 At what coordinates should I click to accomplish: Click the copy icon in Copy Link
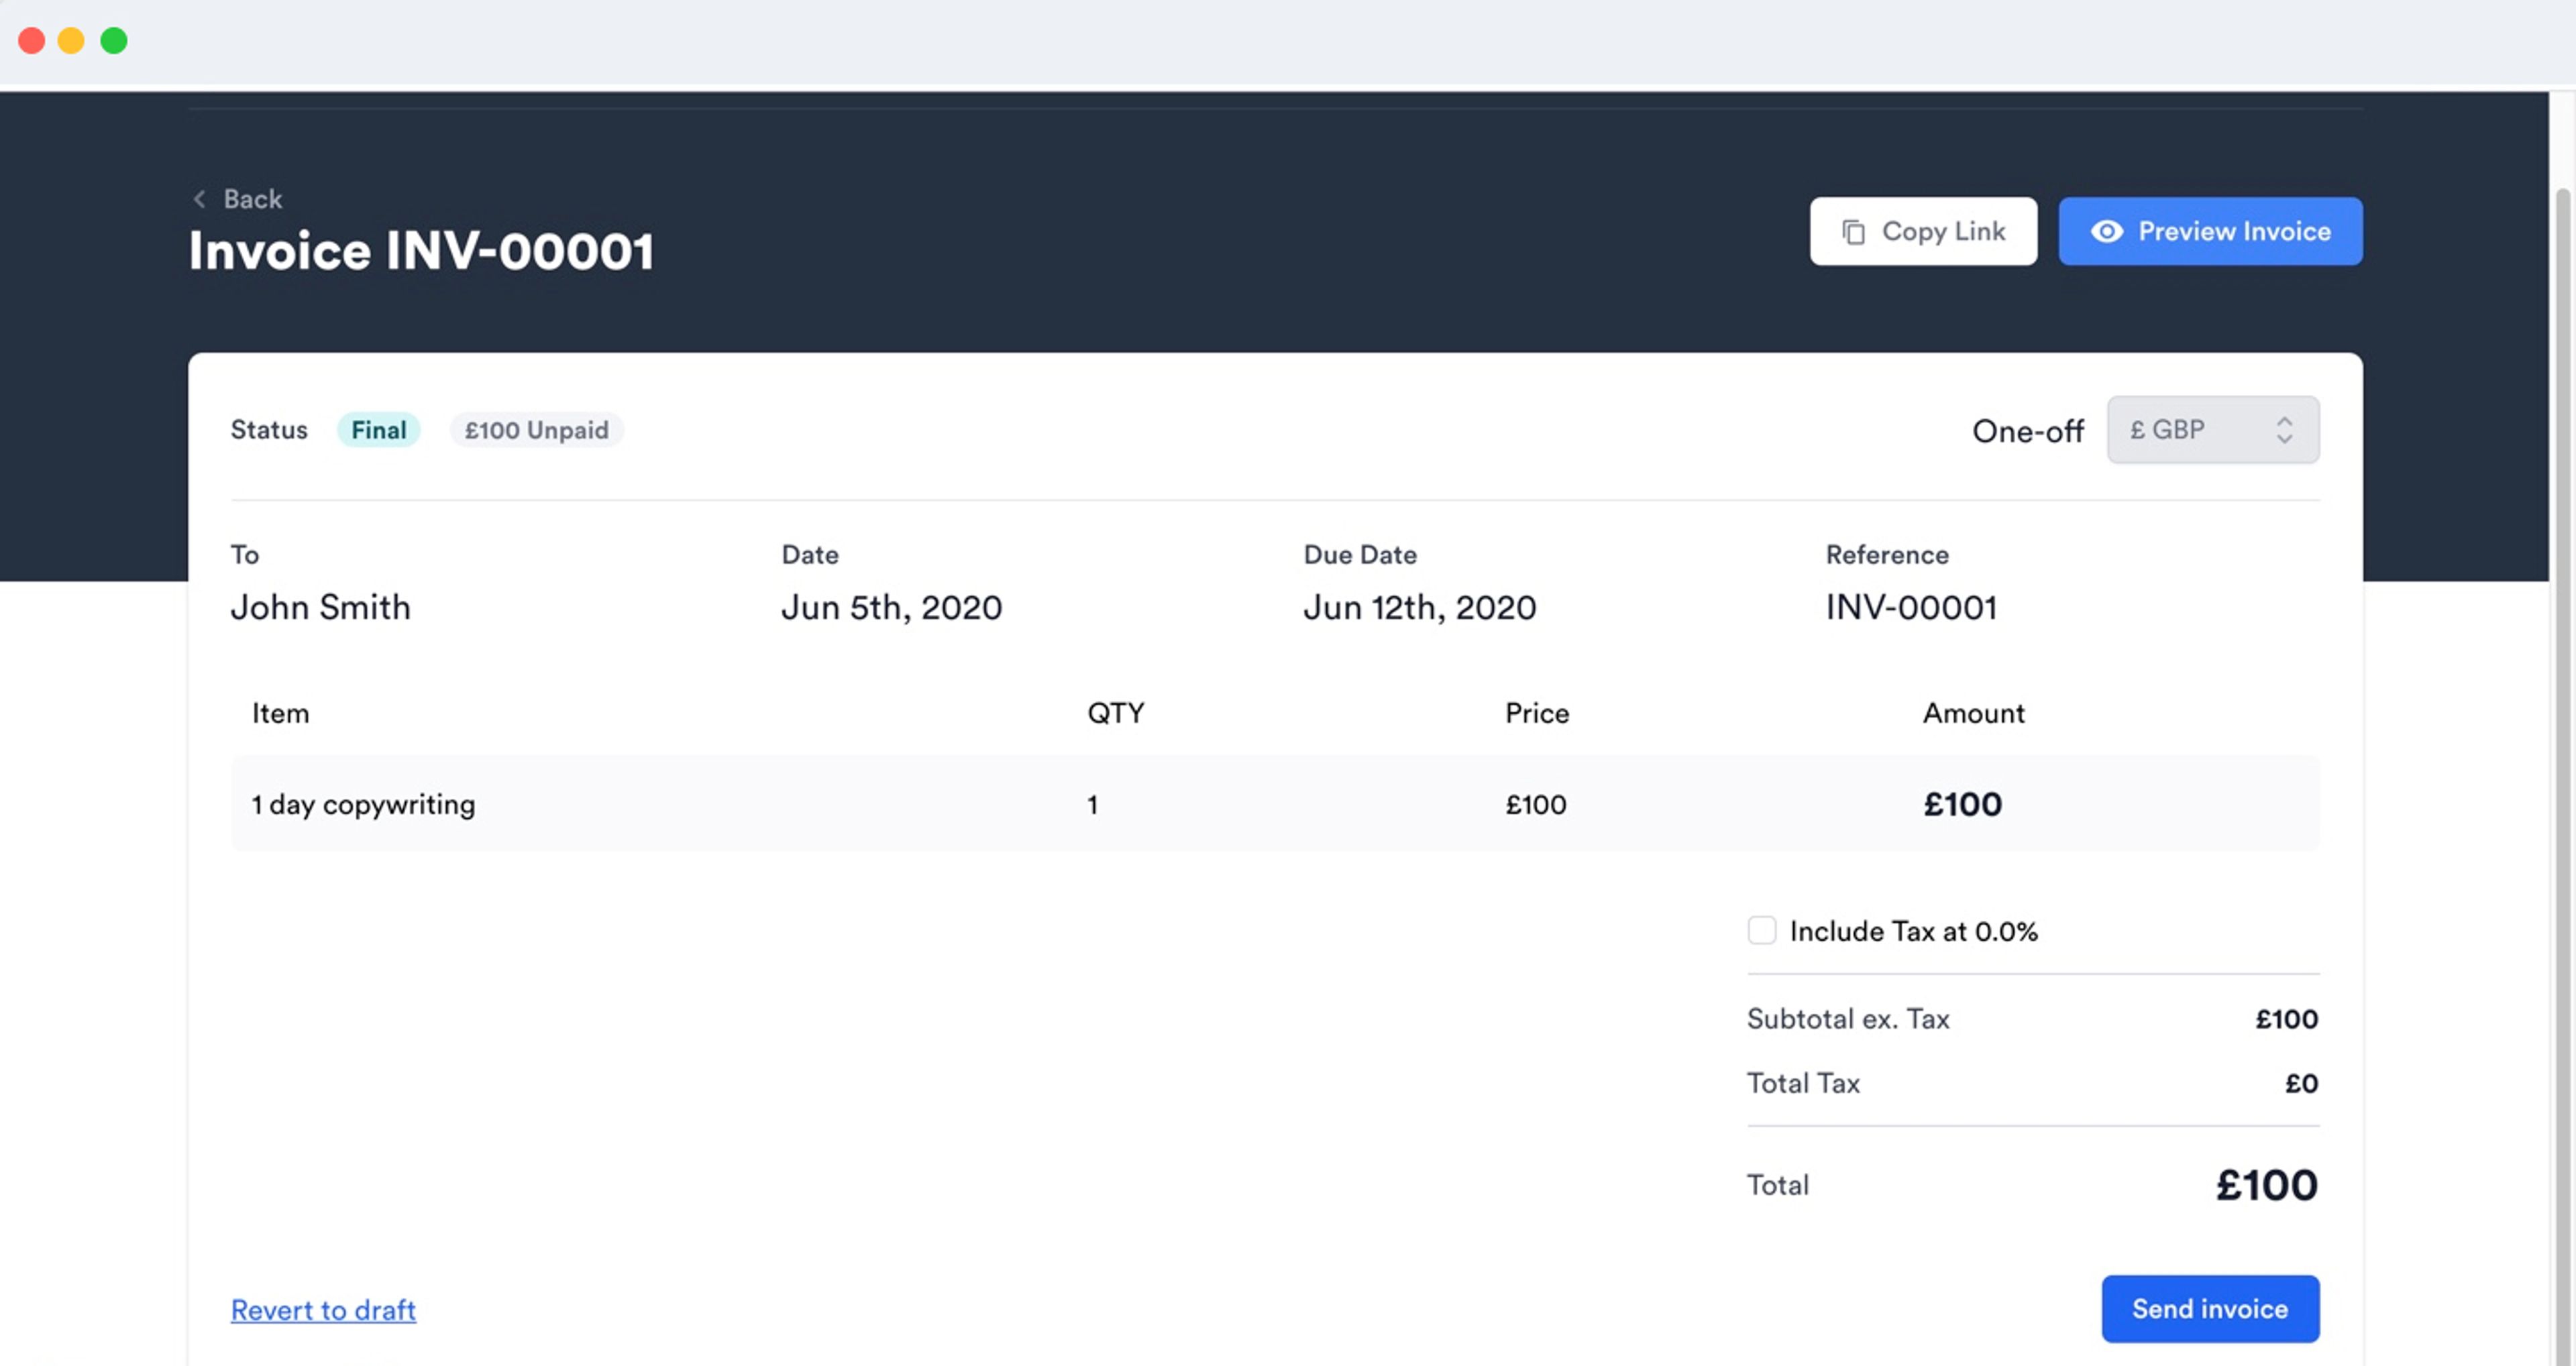pyautogui.click(x=1853, y=232)
